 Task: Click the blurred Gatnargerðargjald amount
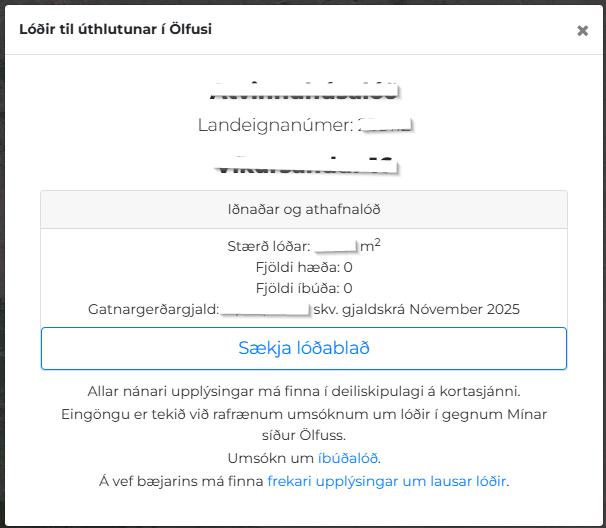tap(265, 309)
